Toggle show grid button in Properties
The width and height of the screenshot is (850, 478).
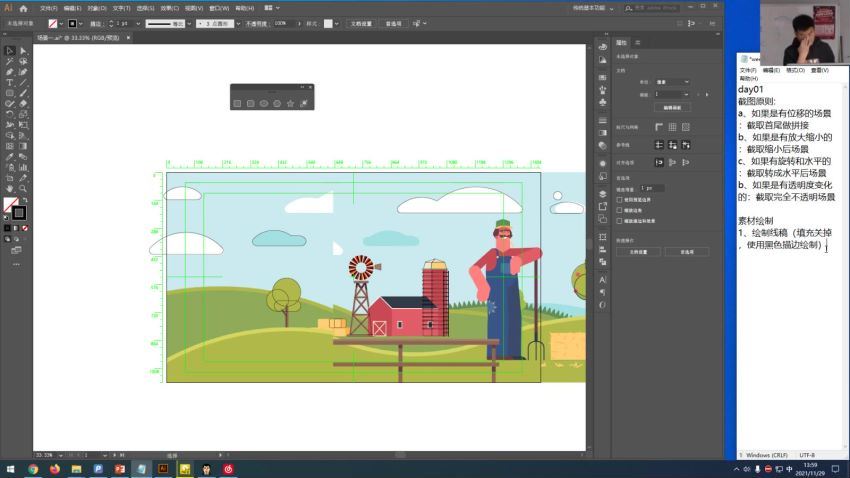672,127
